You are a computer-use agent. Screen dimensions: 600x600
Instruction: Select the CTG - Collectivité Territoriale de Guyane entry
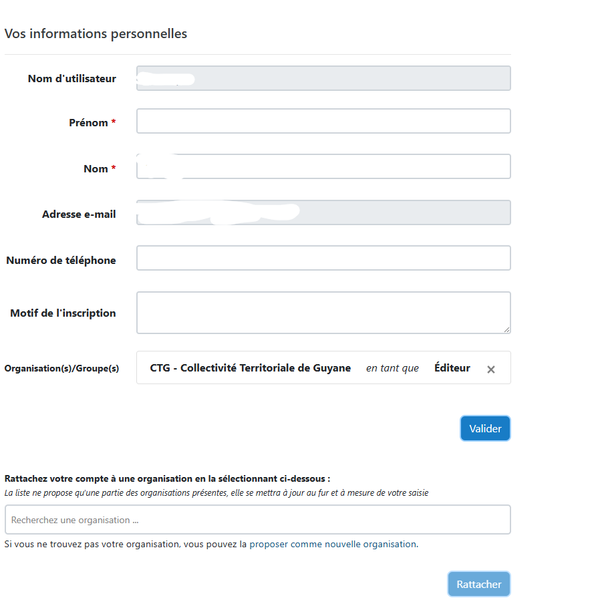pos(250,368)
